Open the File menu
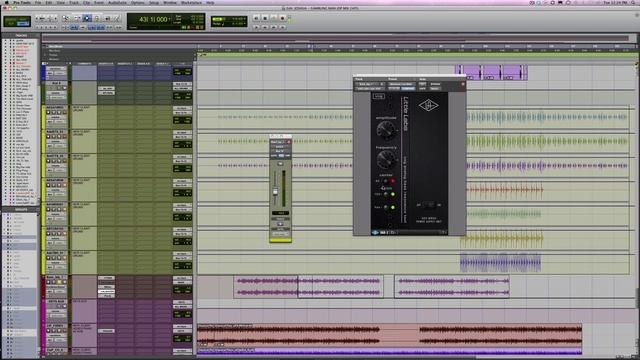640x360 pixels. pyautogui.click(x=38, y=2)
